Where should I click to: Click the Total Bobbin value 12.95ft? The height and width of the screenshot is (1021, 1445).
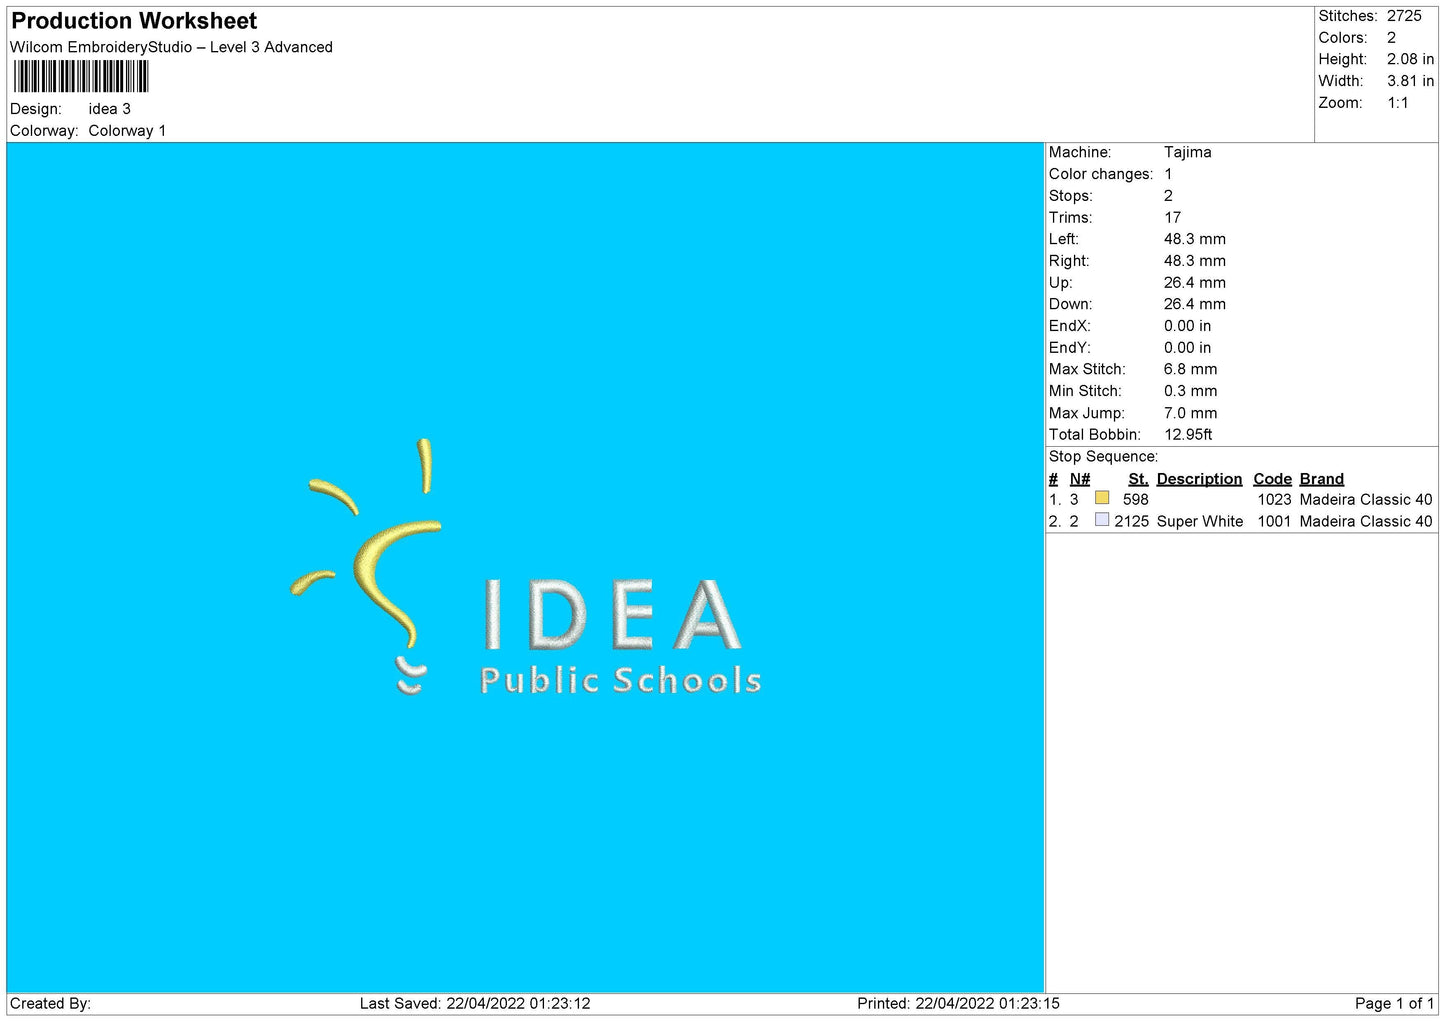pyautogui.click(x=1189, y=435)
